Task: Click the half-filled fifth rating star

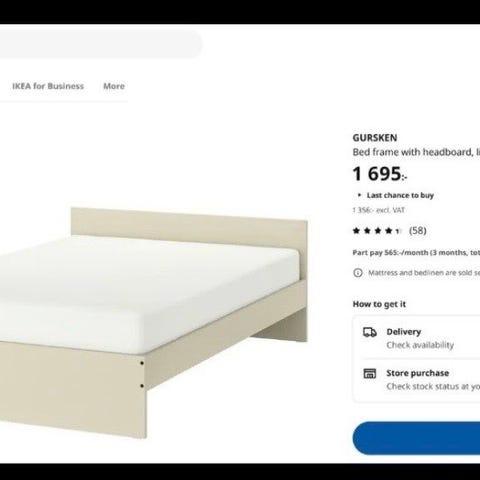Action: [398, 231]
